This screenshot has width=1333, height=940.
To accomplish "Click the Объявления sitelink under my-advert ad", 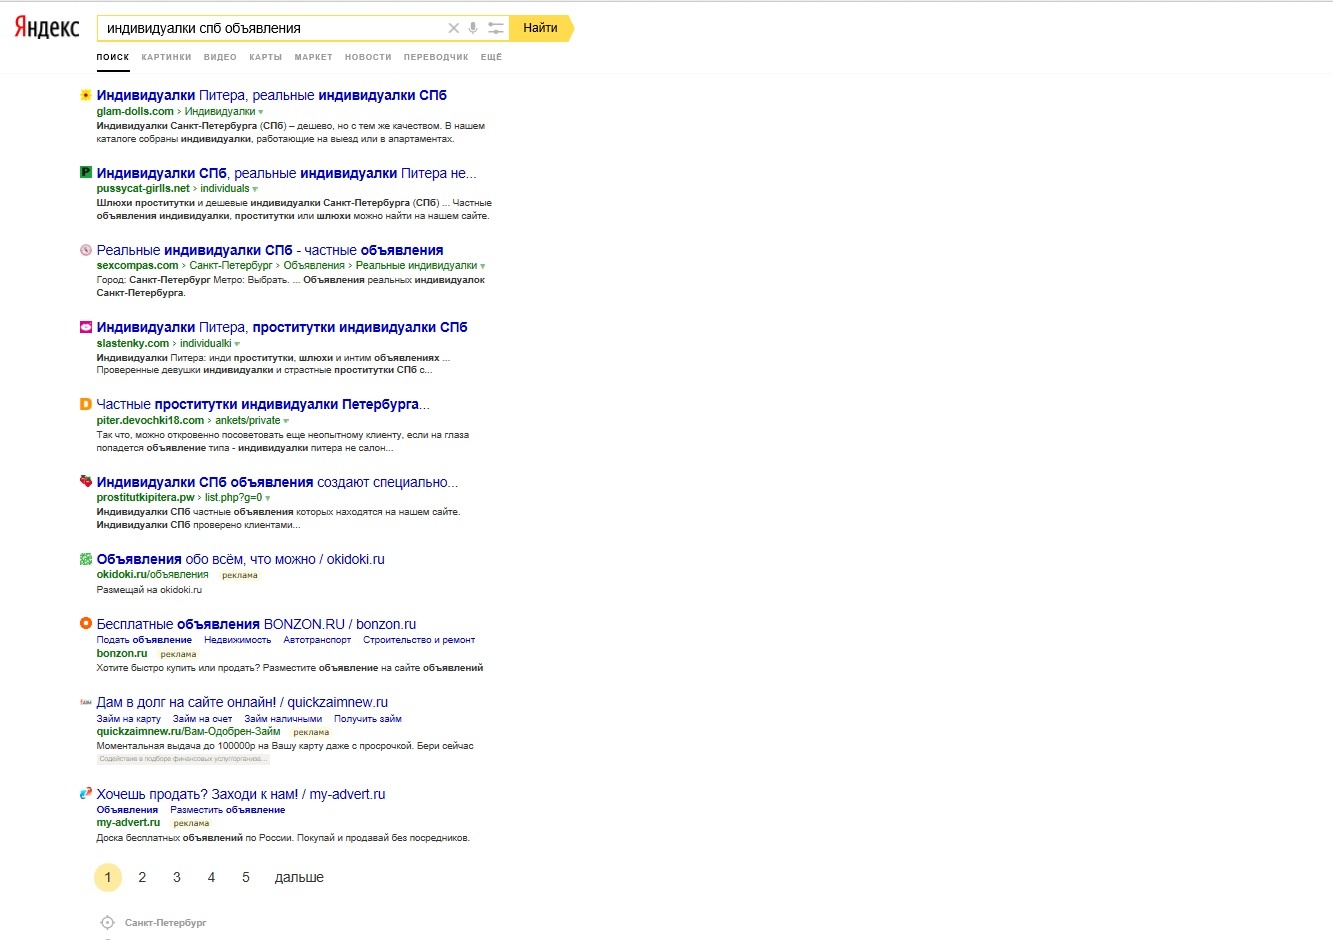I will (x=127, y=810).
